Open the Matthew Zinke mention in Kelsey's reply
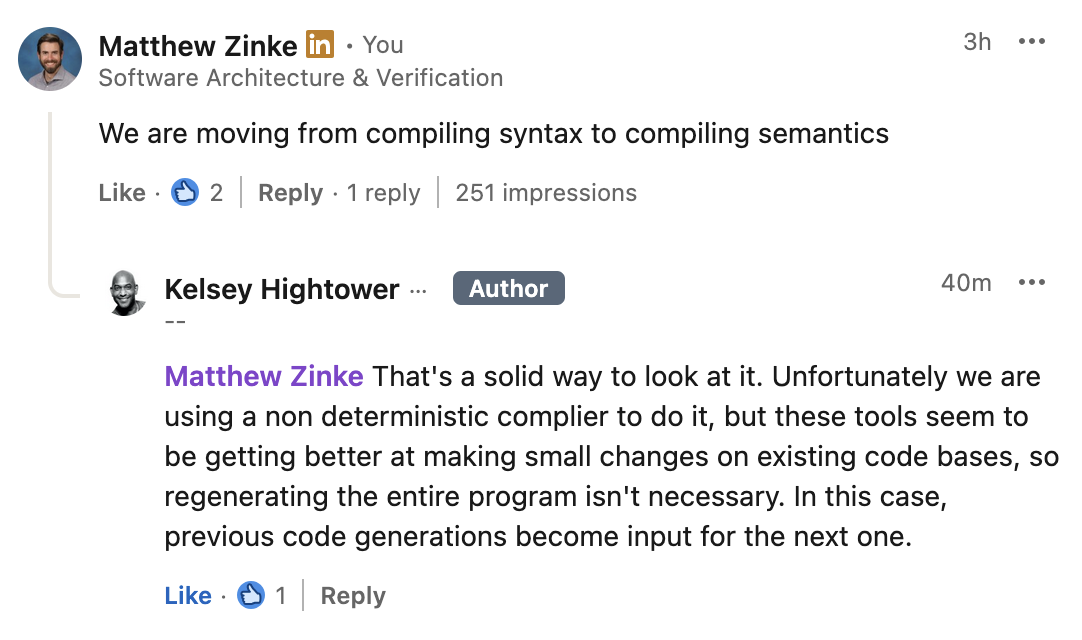 (264, 377)
